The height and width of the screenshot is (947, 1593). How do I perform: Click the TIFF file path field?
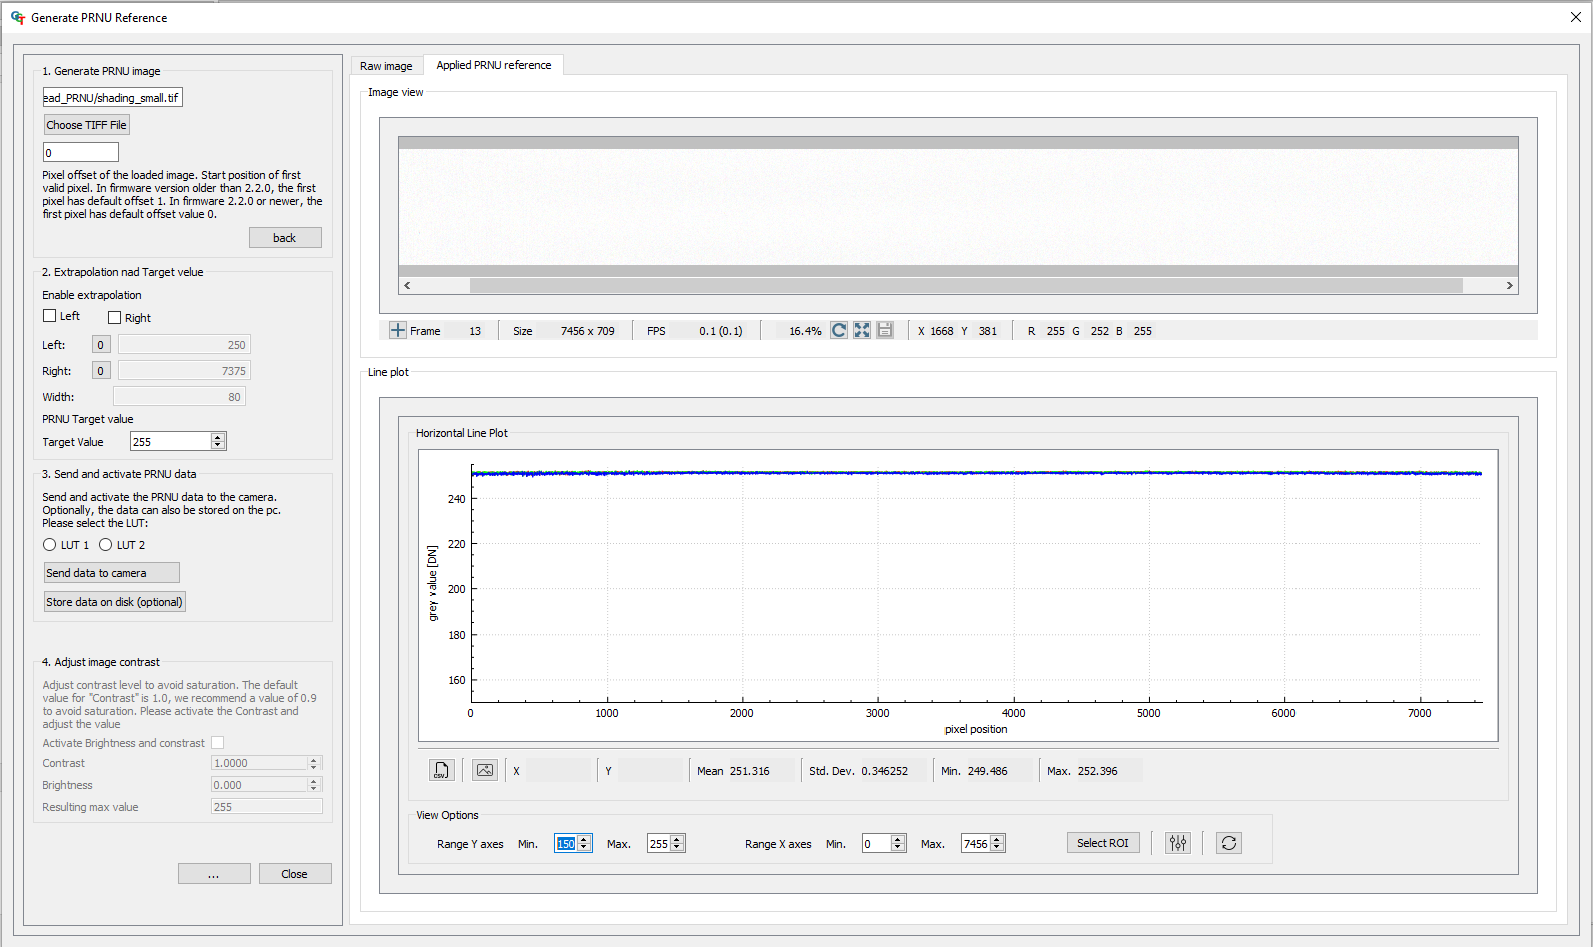click(x=112, y=97)
